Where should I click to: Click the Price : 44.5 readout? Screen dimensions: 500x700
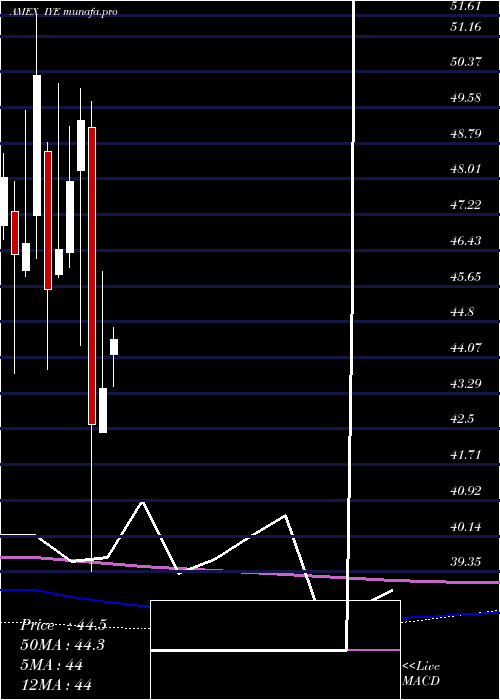pos(63,625)
